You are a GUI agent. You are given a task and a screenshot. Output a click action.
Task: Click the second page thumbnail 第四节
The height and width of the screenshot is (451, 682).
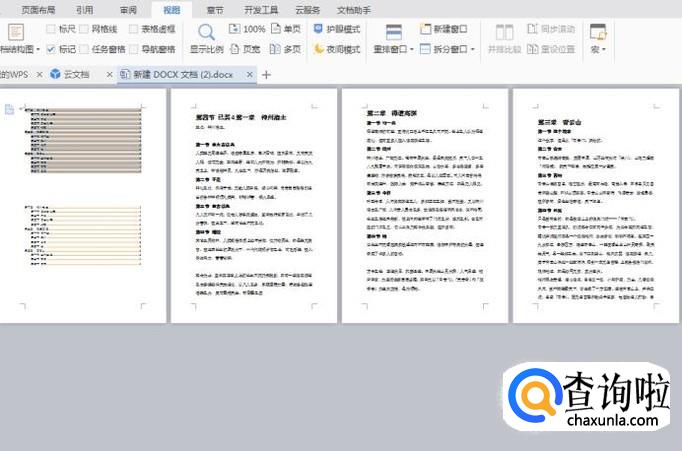coord(254,205)
